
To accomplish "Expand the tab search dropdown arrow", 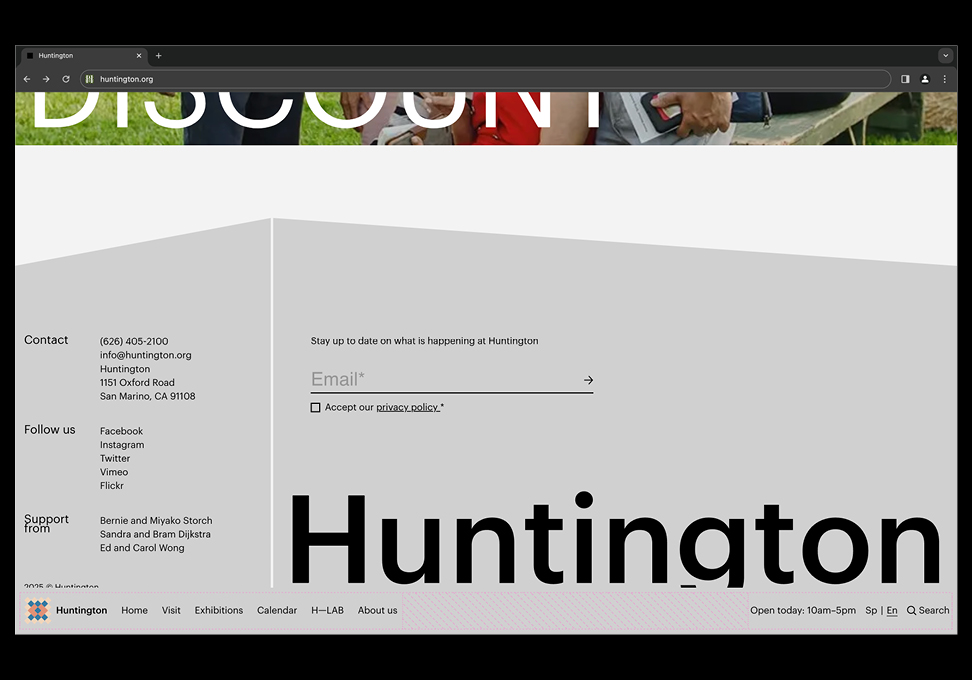I will tap(945, 56).
